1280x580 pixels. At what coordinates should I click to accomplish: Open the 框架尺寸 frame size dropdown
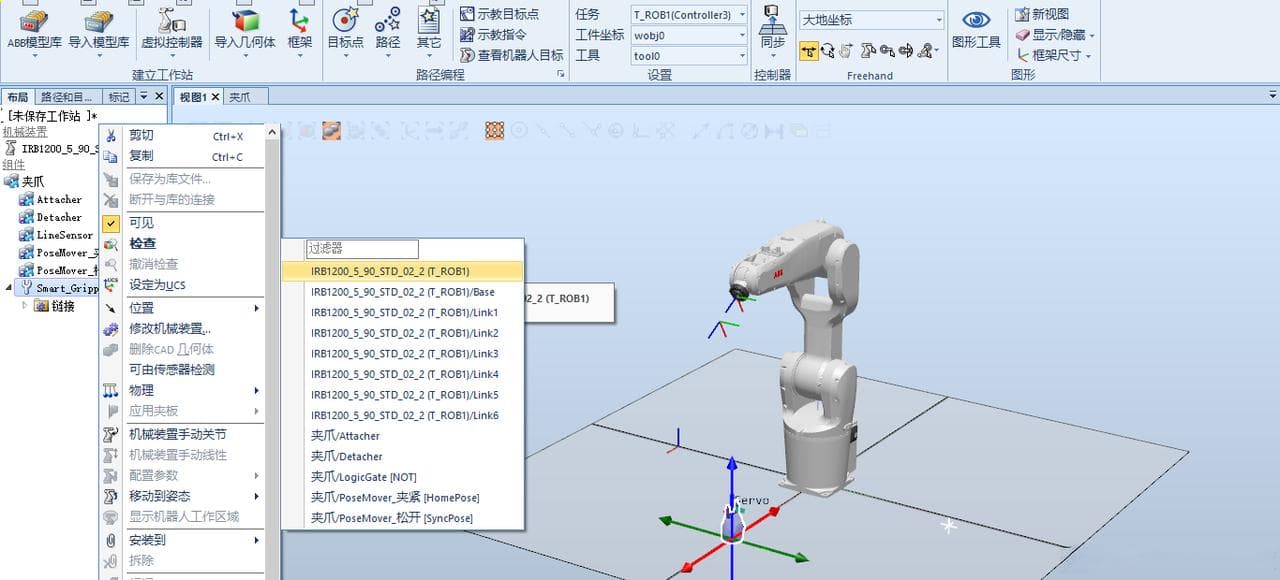tap(1055, 56)
